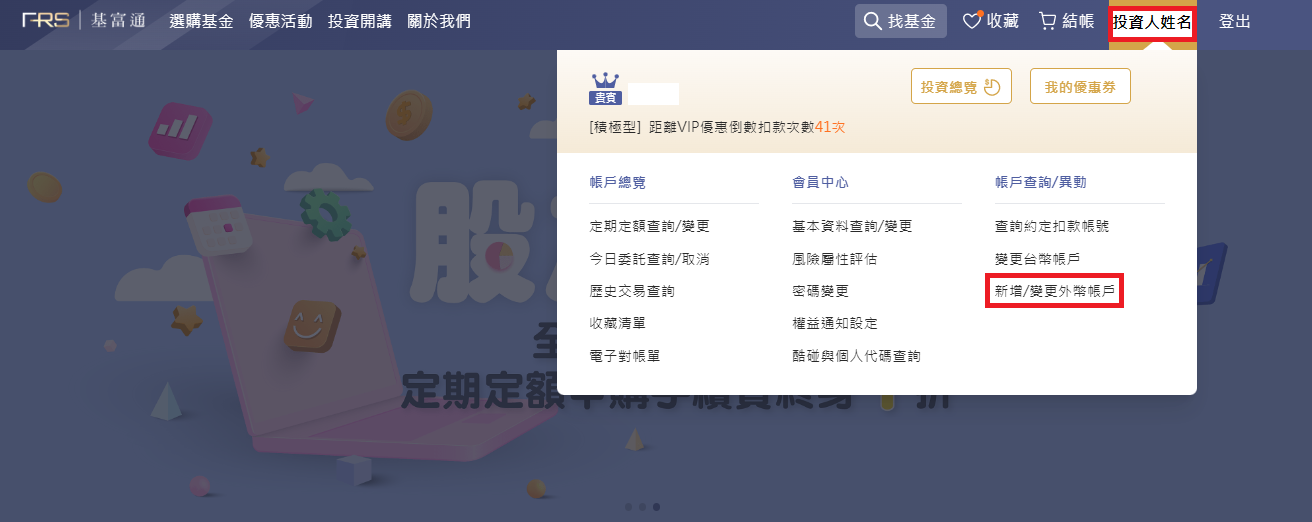Open 新增/變更外幣帳戶 link
Screen dimensions: 1312x522
click(x=1054, y=291)
